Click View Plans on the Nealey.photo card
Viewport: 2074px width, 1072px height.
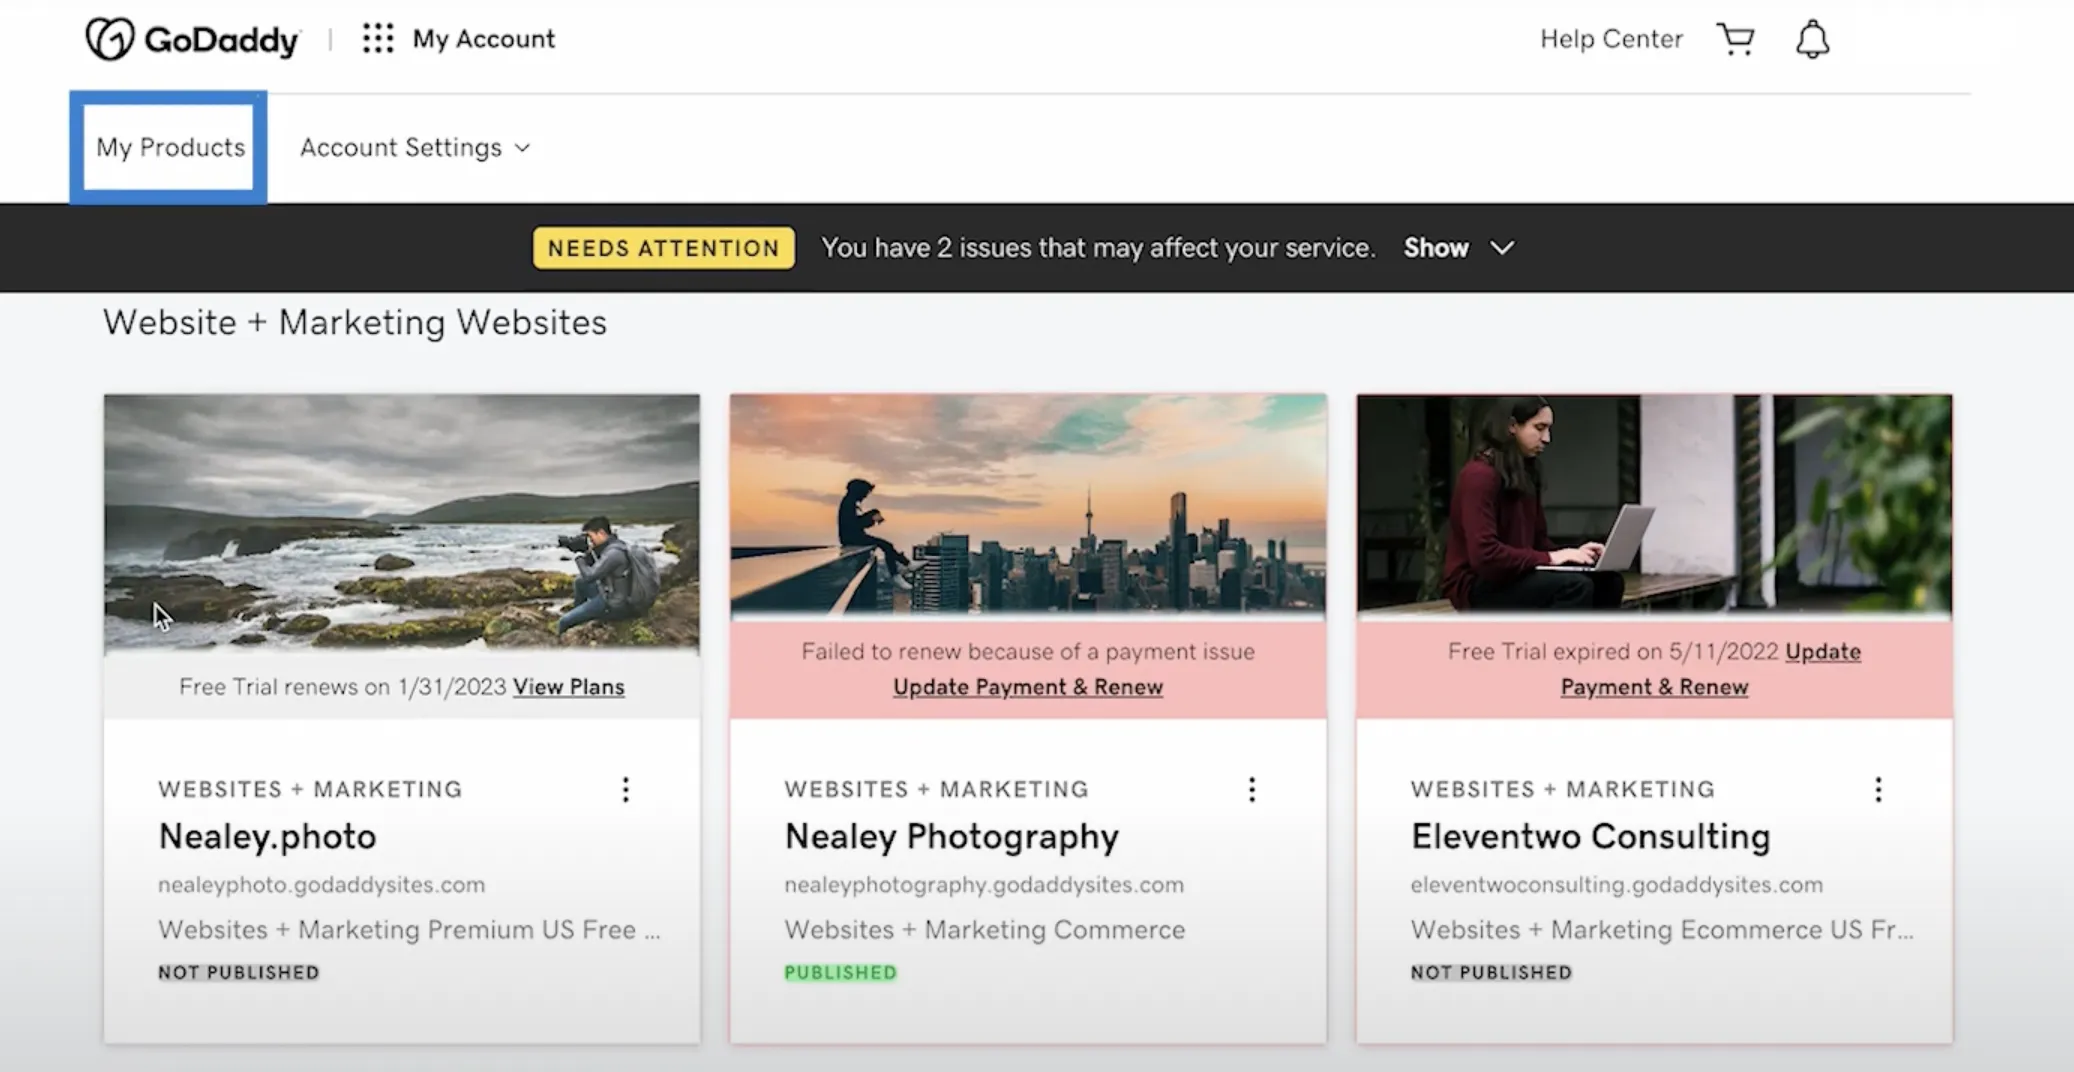point(569,687)
